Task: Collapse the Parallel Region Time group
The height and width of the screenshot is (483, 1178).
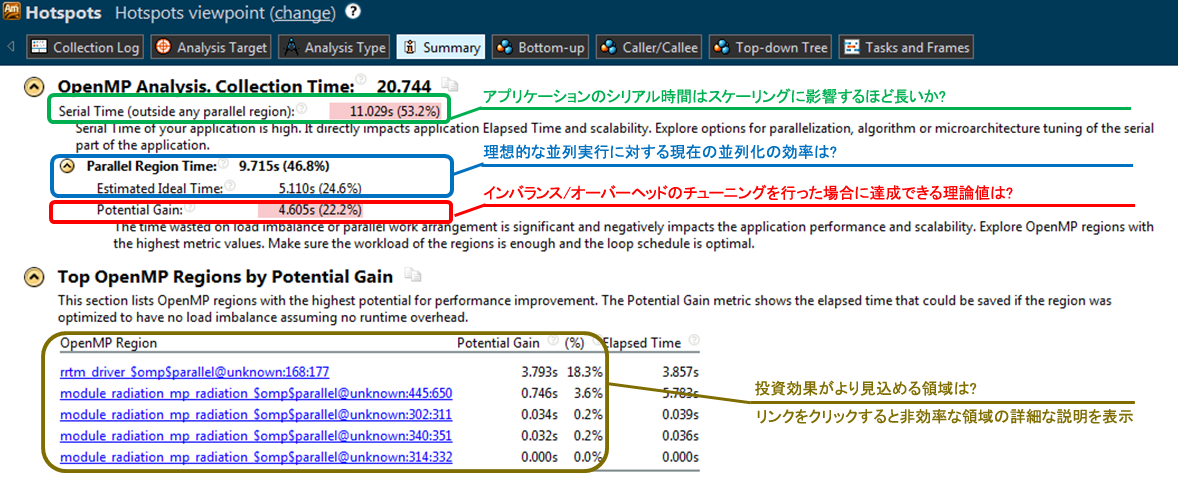Action: pos(68,166)
